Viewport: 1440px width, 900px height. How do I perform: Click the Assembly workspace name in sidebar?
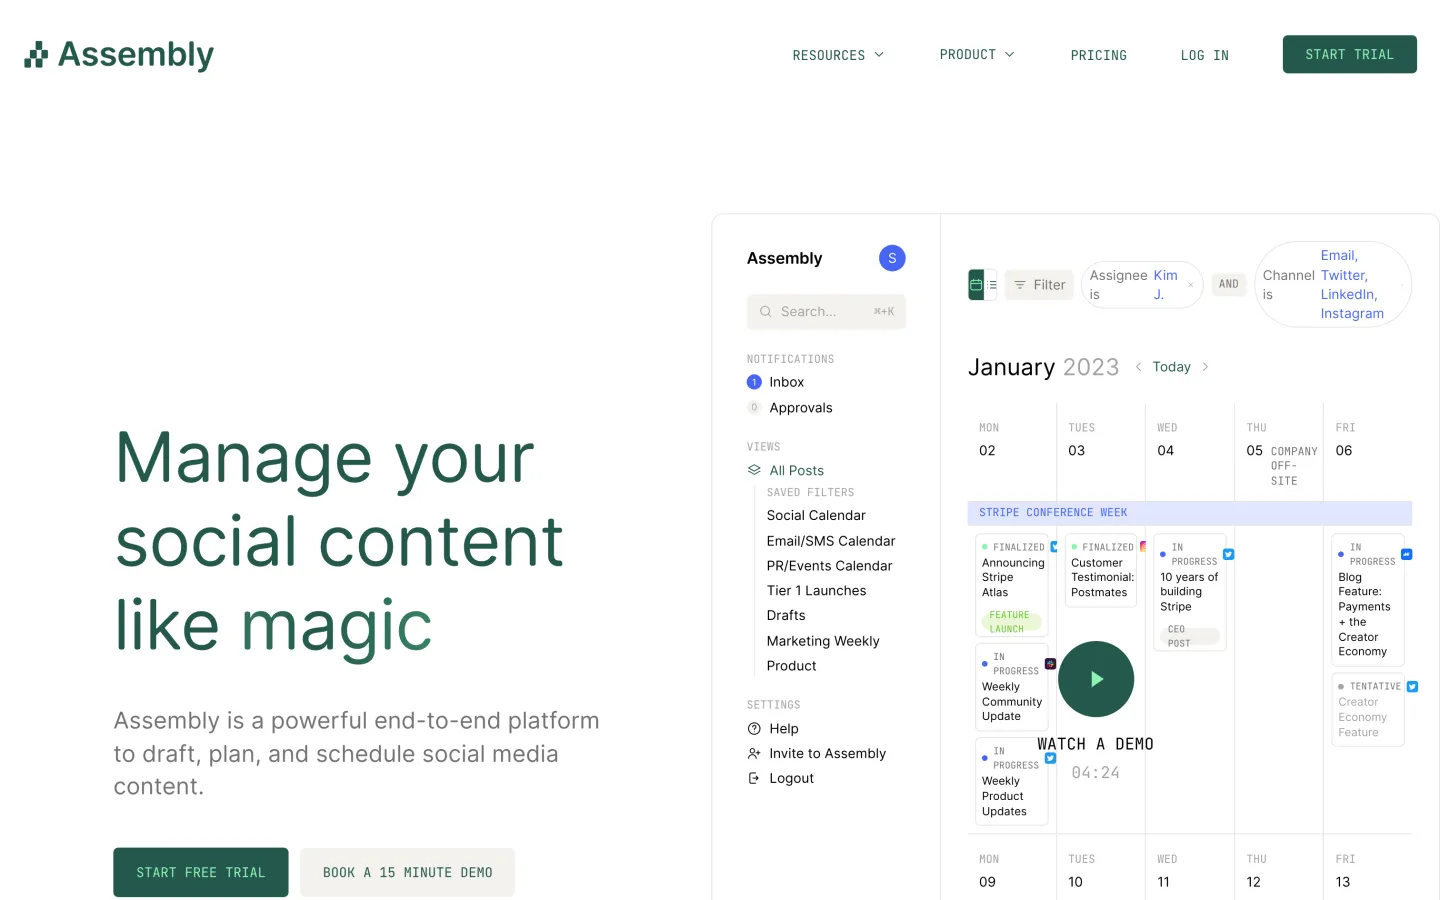click(785, 258)
